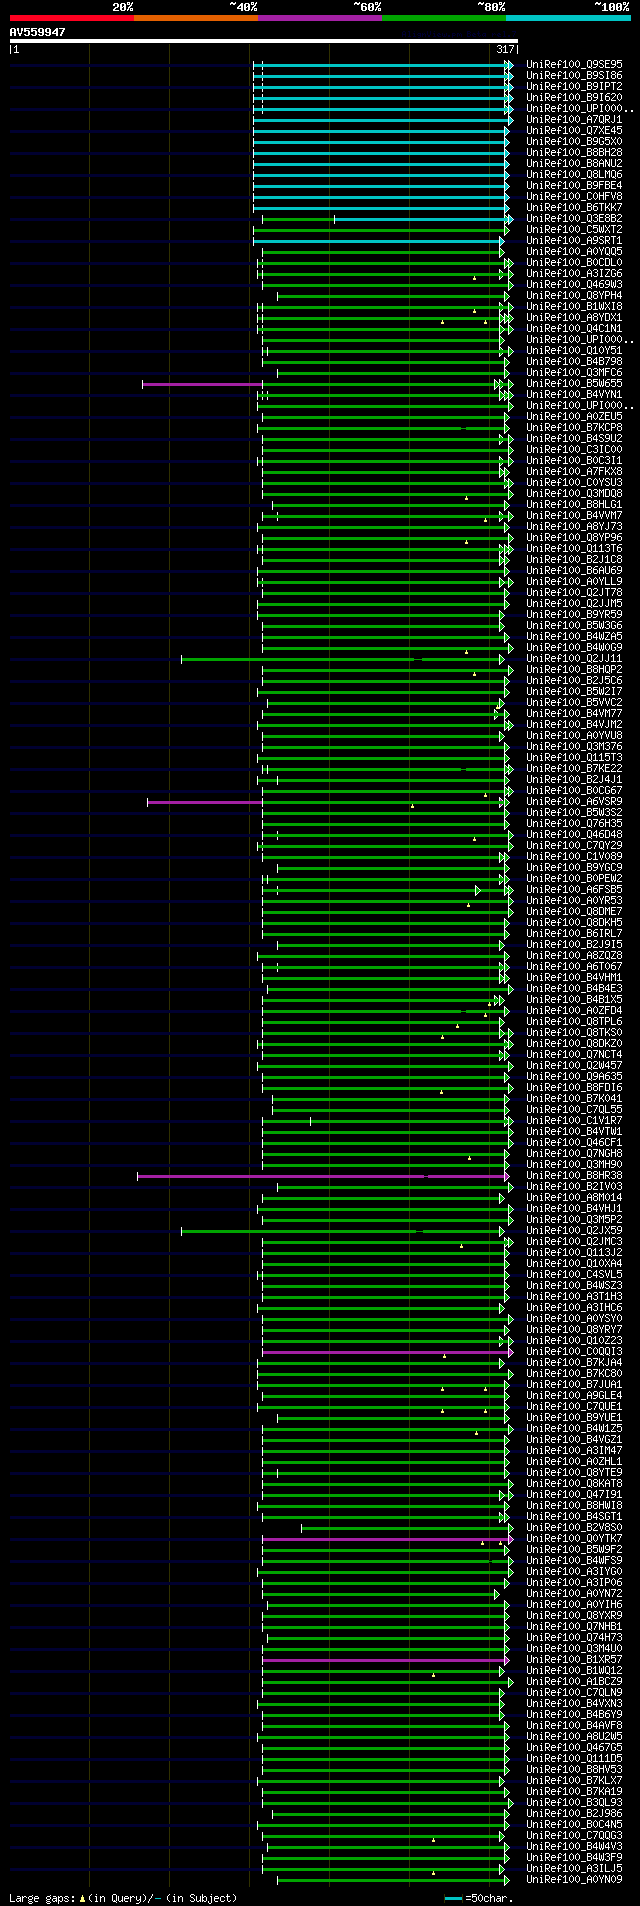Select hit label UniRef100_C3IC00
This screenshot has width=640, height=1906.
pyautogui.click(x=574, y=449)
